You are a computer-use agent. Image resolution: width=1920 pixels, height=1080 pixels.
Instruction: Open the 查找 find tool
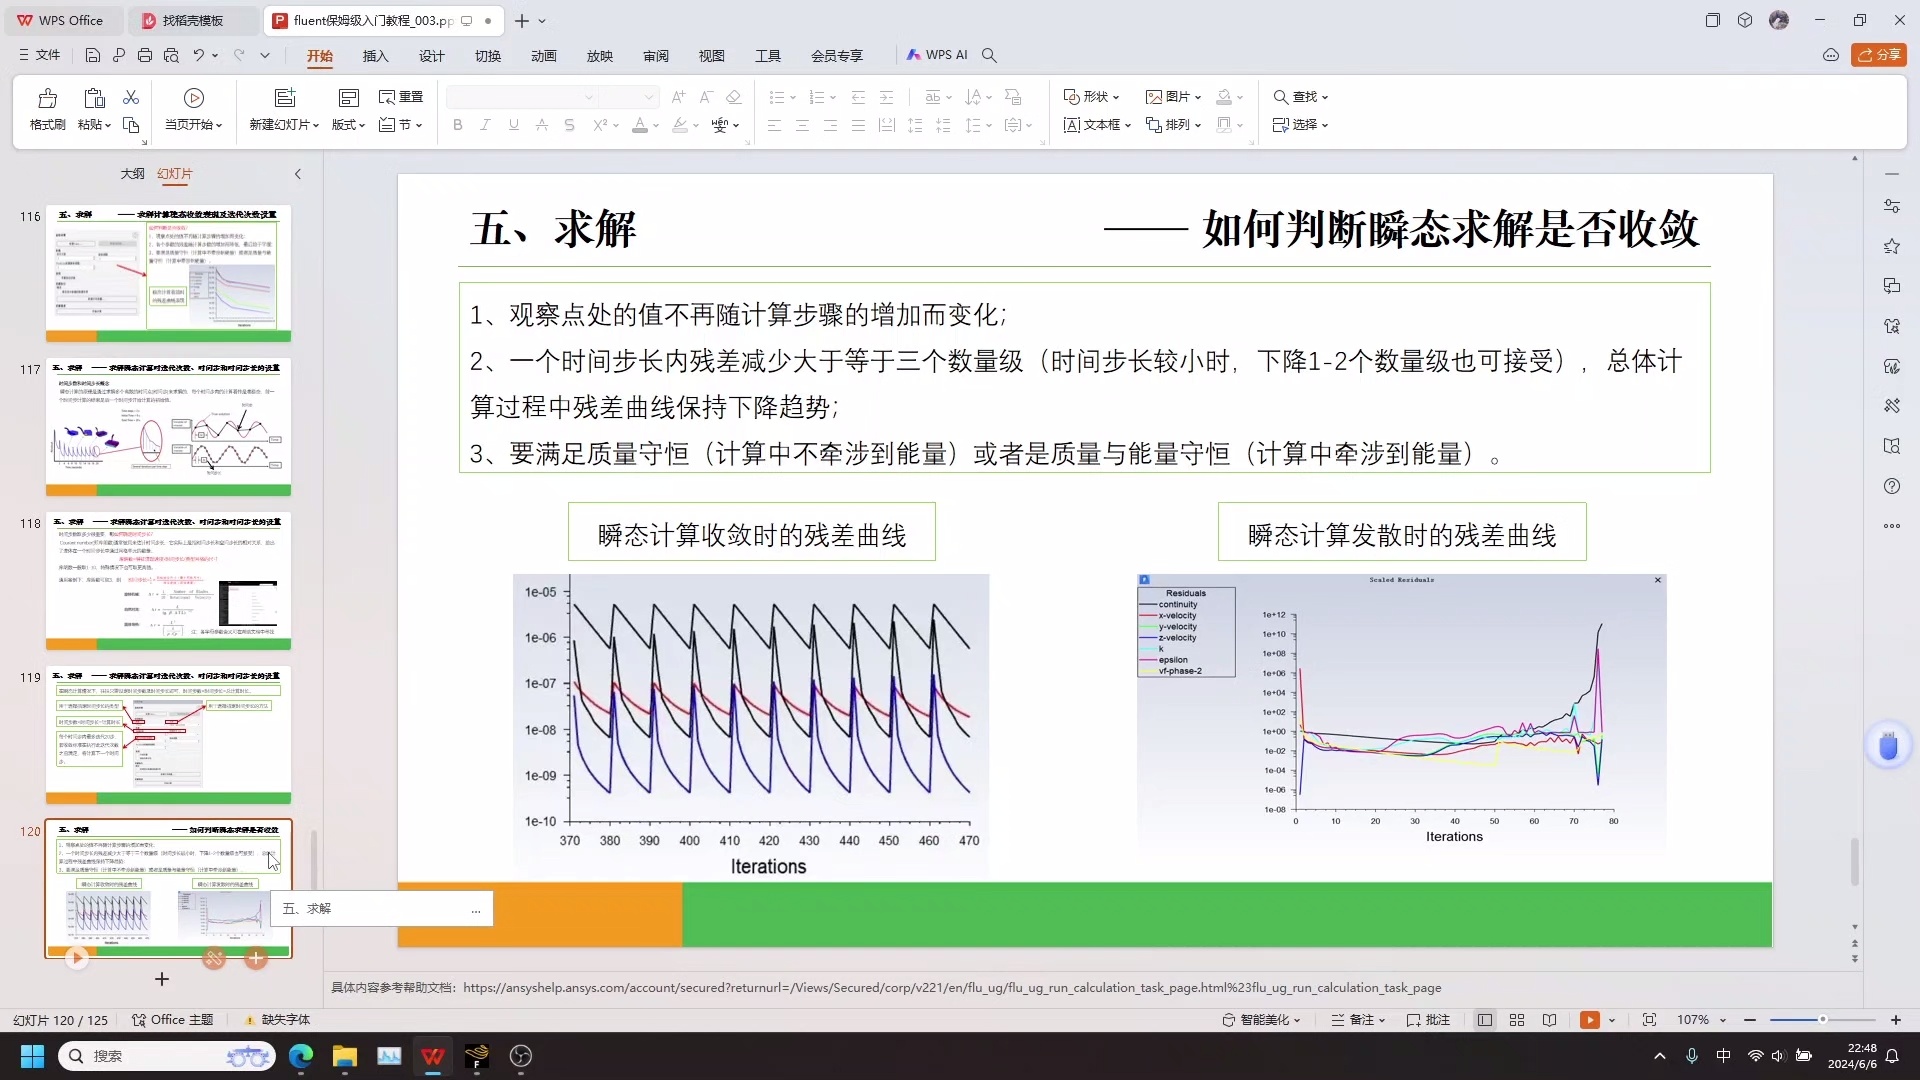click(1299, 96)
